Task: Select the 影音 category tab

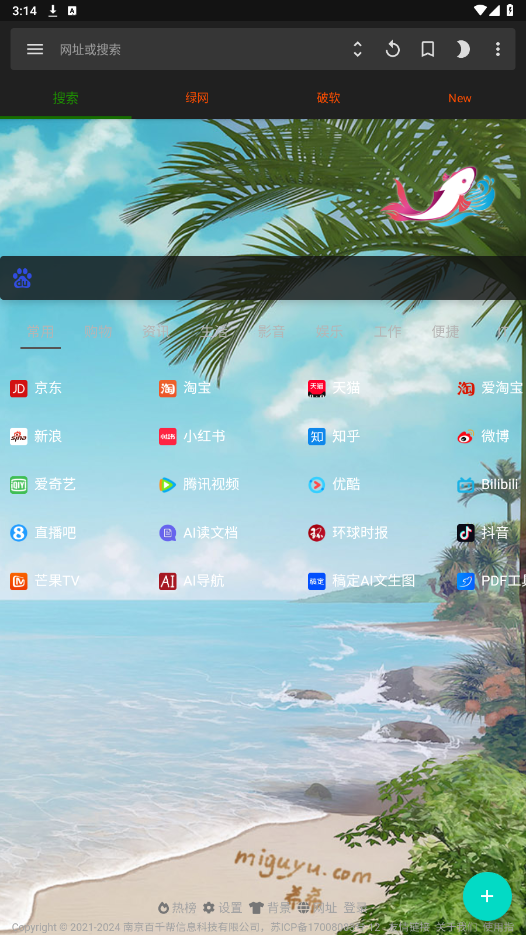Action: 271,332
